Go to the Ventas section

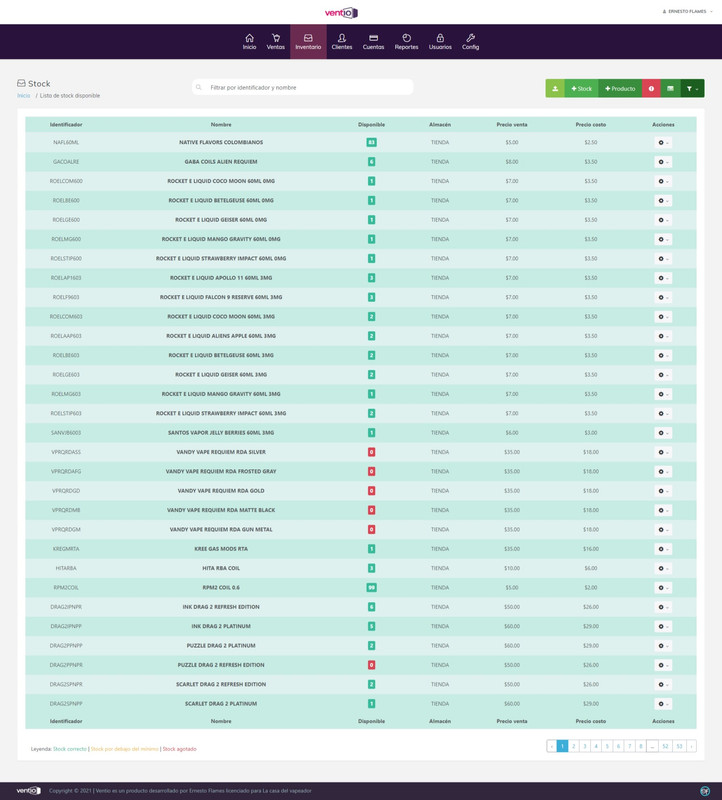(276, 42)
